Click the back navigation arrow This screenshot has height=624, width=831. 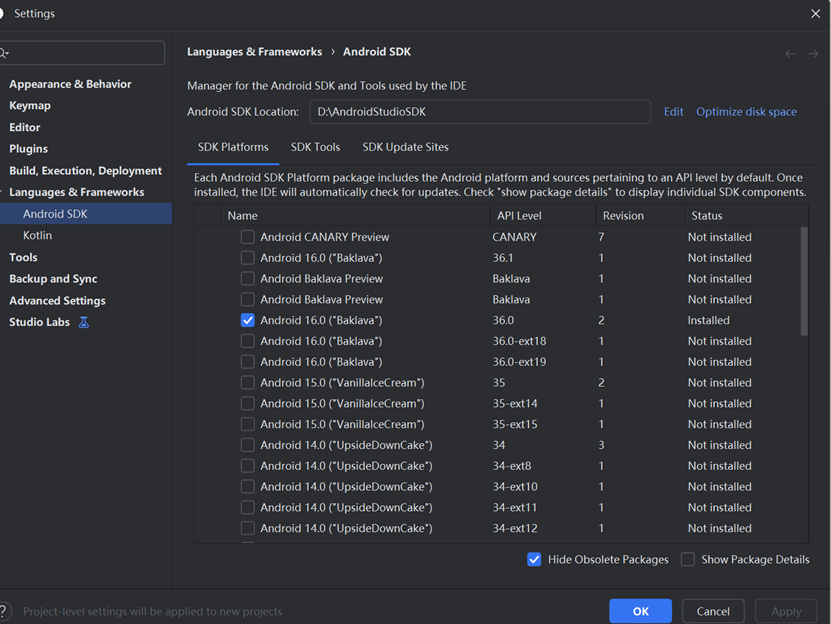[x=790, y=54]
